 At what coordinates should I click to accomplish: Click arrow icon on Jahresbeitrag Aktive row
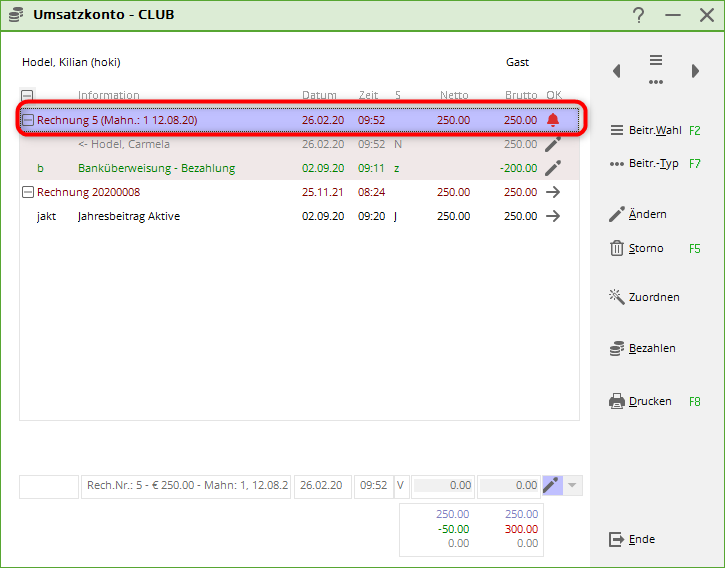point(553,216)
